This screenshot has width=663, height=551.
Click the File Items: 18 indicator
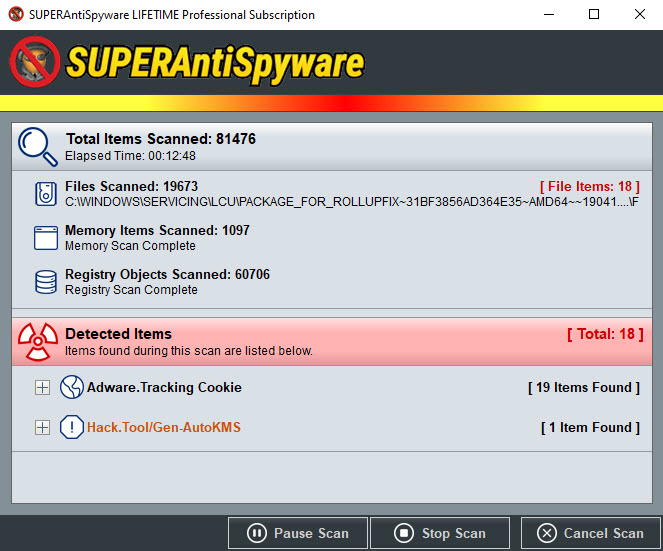tap(589, 186)
